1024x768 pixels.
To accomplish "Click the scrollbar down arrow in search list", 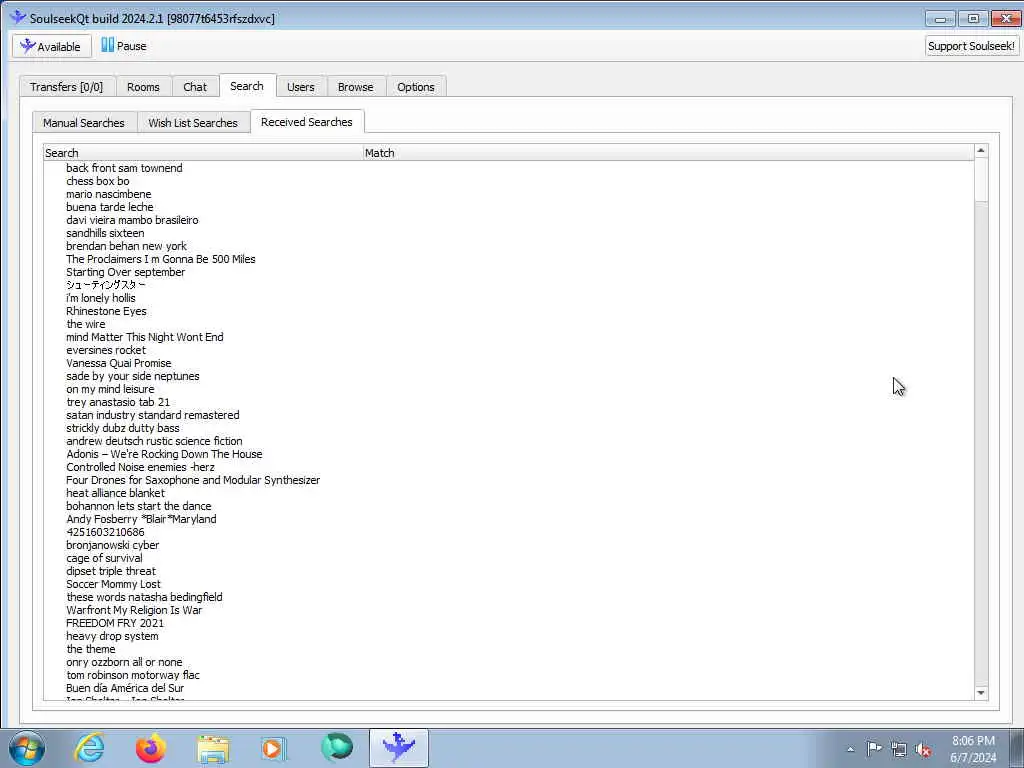I will click(980, 693).
